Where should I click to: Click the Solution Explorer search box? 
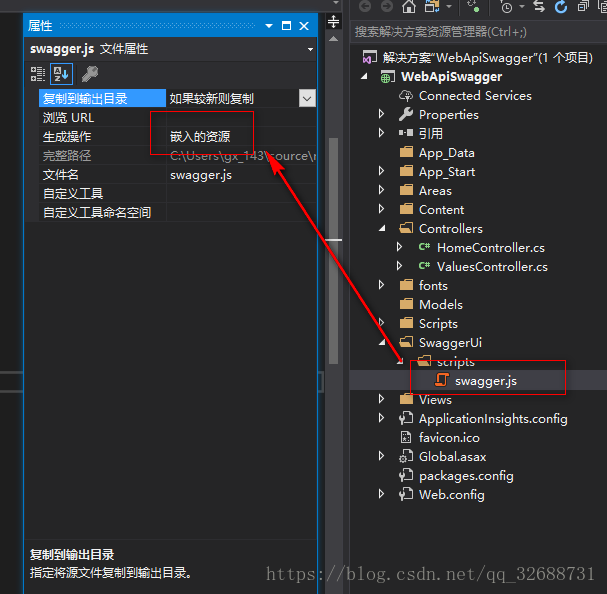point(478,32)
